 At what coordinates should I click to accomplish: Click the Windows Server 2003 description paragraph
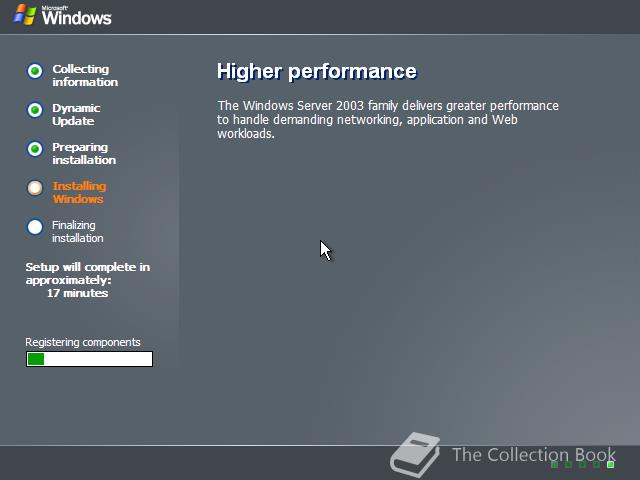click(x=388, y=120)
